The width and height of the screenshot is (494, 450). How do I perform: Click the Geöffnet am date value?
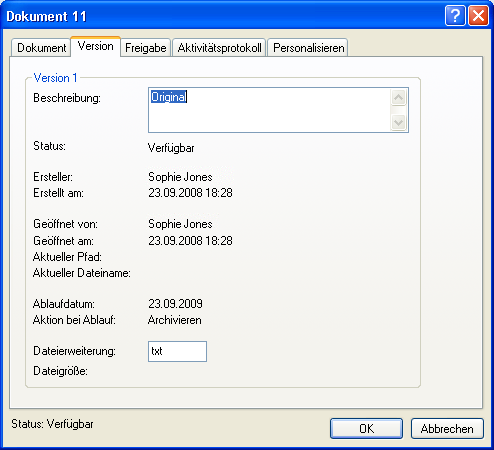190,240
